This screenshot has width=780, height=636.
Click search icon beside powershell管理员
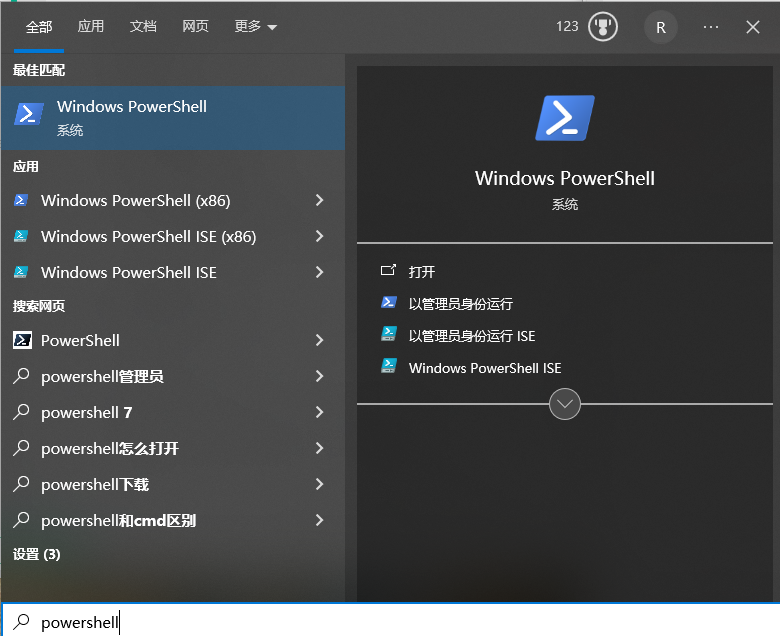pos(21,376)
